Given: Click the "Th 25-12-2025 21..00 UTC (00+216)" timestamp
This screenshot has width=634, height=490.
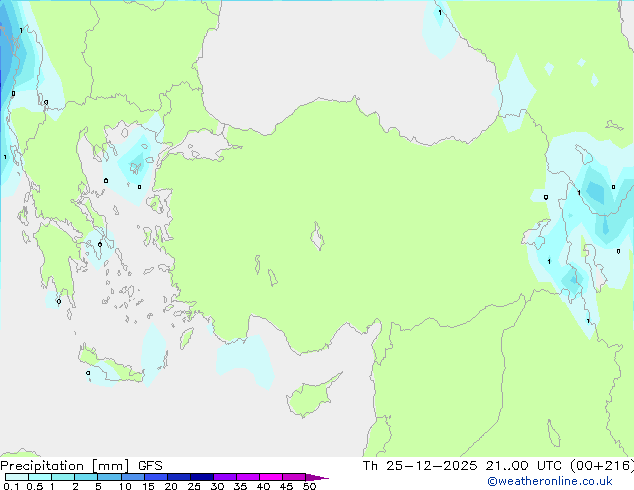Looking at the screenshot, I should [x=498, y=466].
